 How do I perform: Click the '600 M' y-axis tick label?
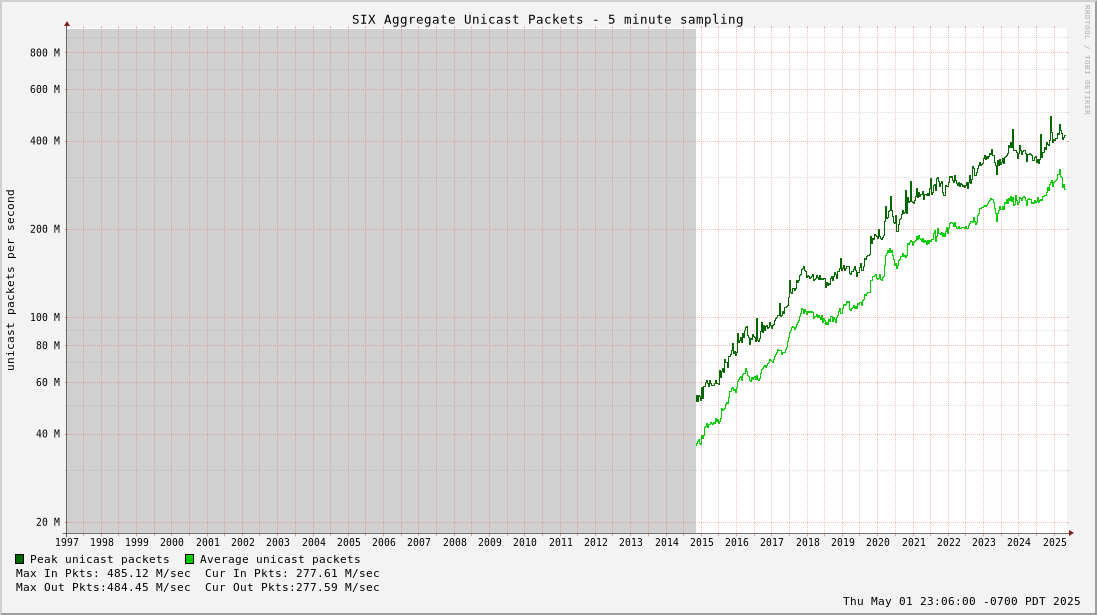coord(45,89)
